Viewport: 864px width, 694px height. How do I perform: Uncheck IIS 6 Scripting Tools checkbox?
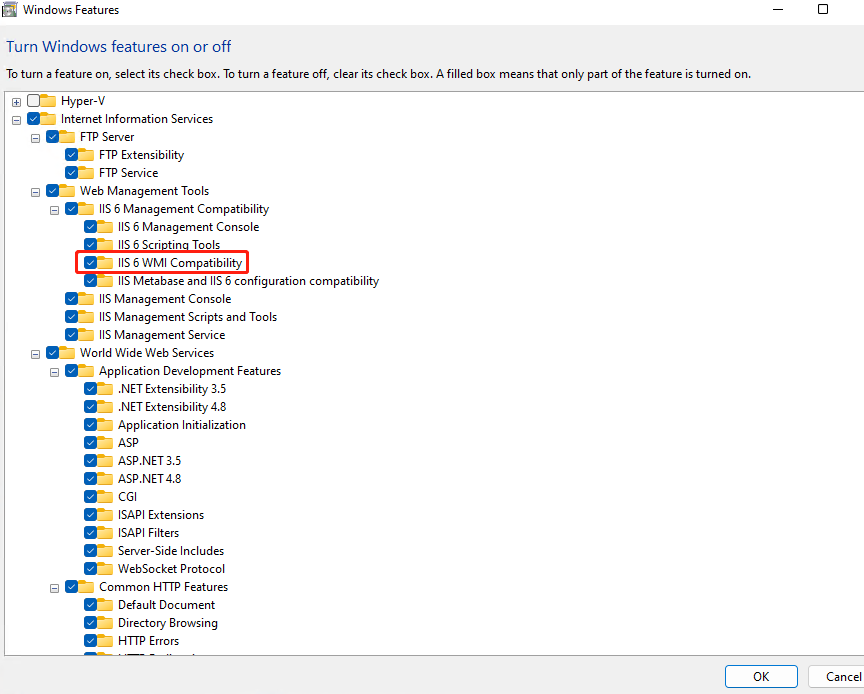(x=91, y=244)
